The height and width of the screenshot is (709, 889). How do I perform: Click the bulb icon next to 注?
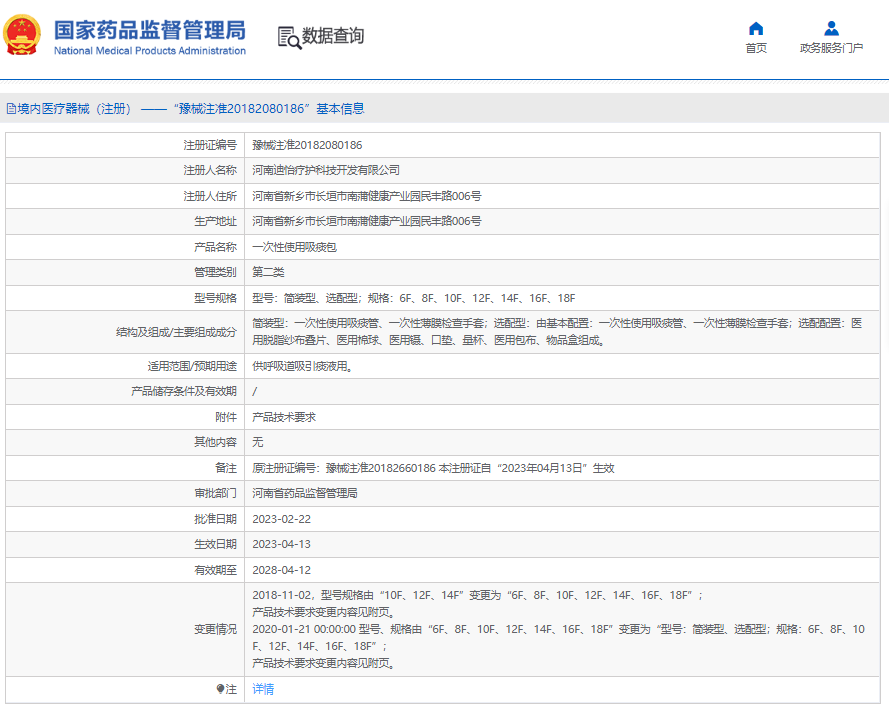(220, 689)
